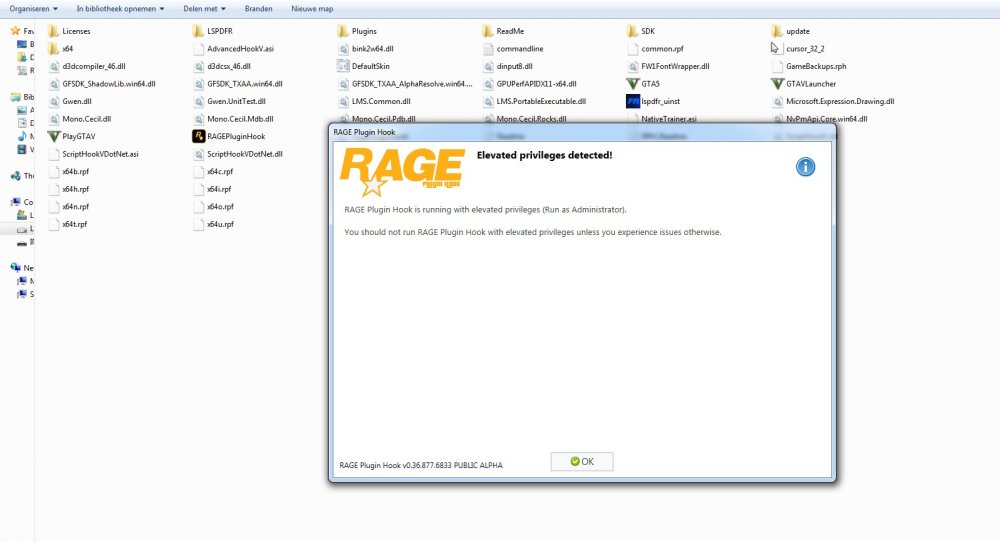Select the file named x64u.rpf
Viewport: 1000px width, 542px height.
pos(220,224)
